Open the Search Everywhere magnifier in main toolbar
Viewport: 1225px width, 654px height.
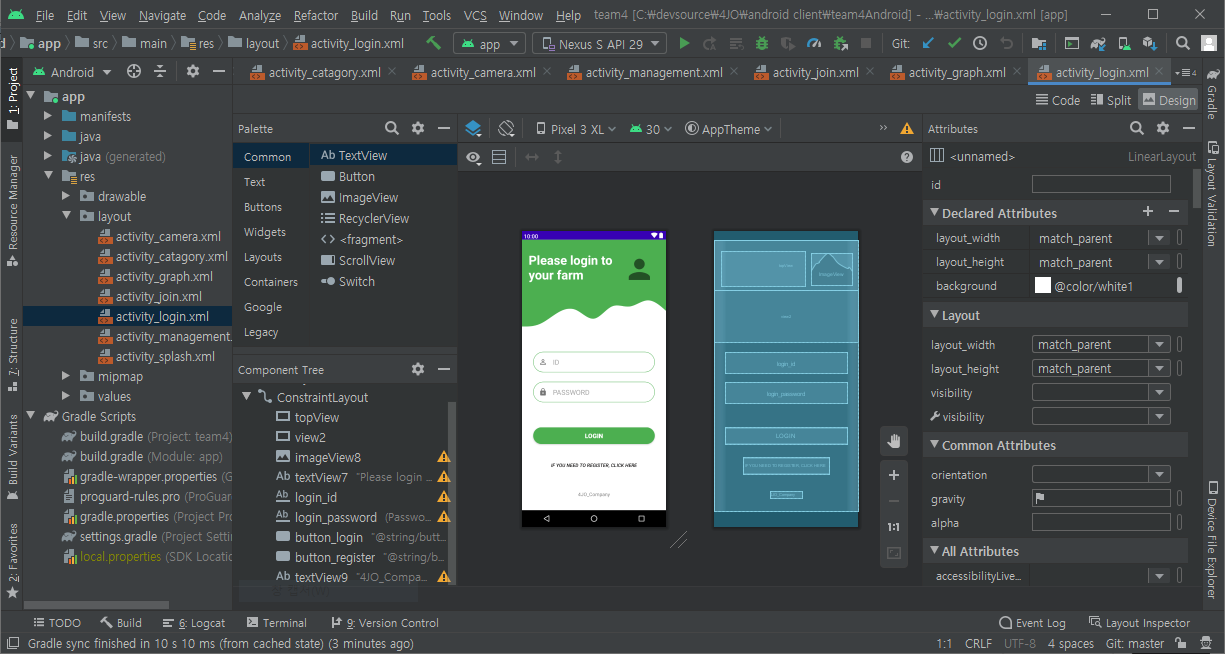[1183, 43]
